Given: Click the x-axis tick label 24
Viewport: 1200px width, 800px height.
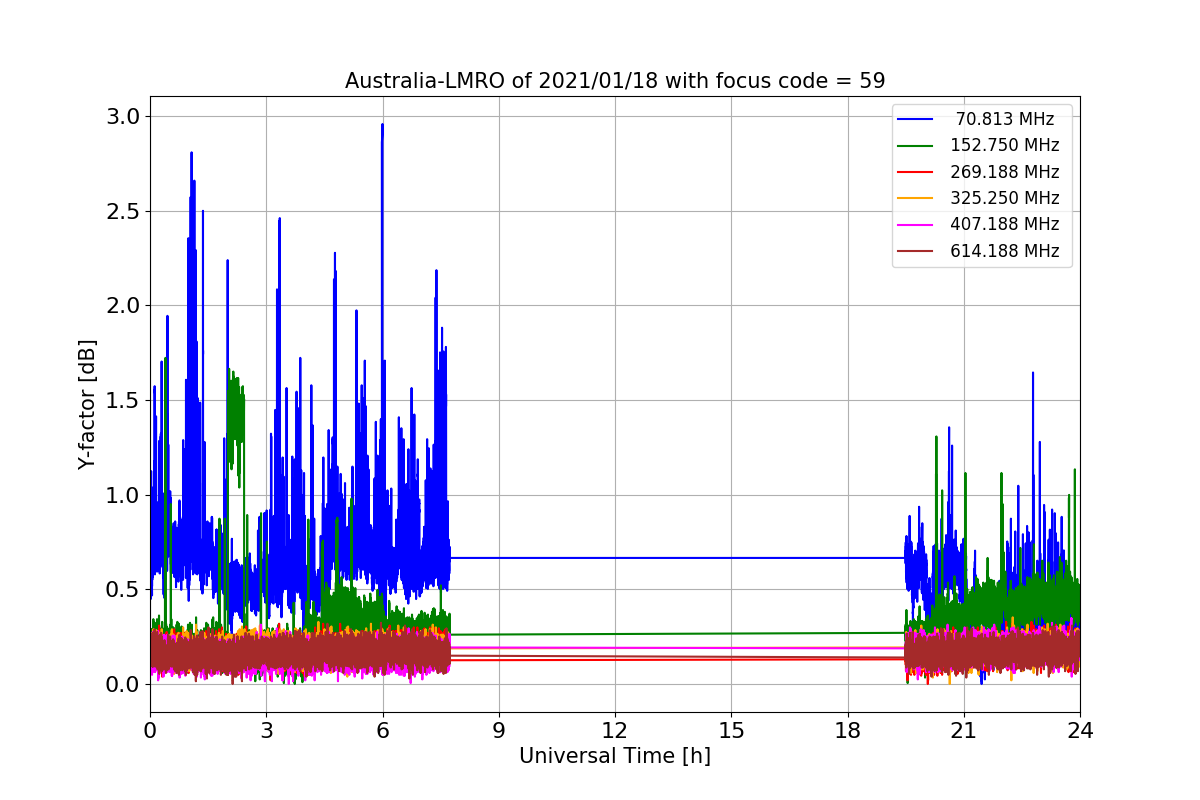Looking at the screenshot, I should click(x=1080, y=730).
